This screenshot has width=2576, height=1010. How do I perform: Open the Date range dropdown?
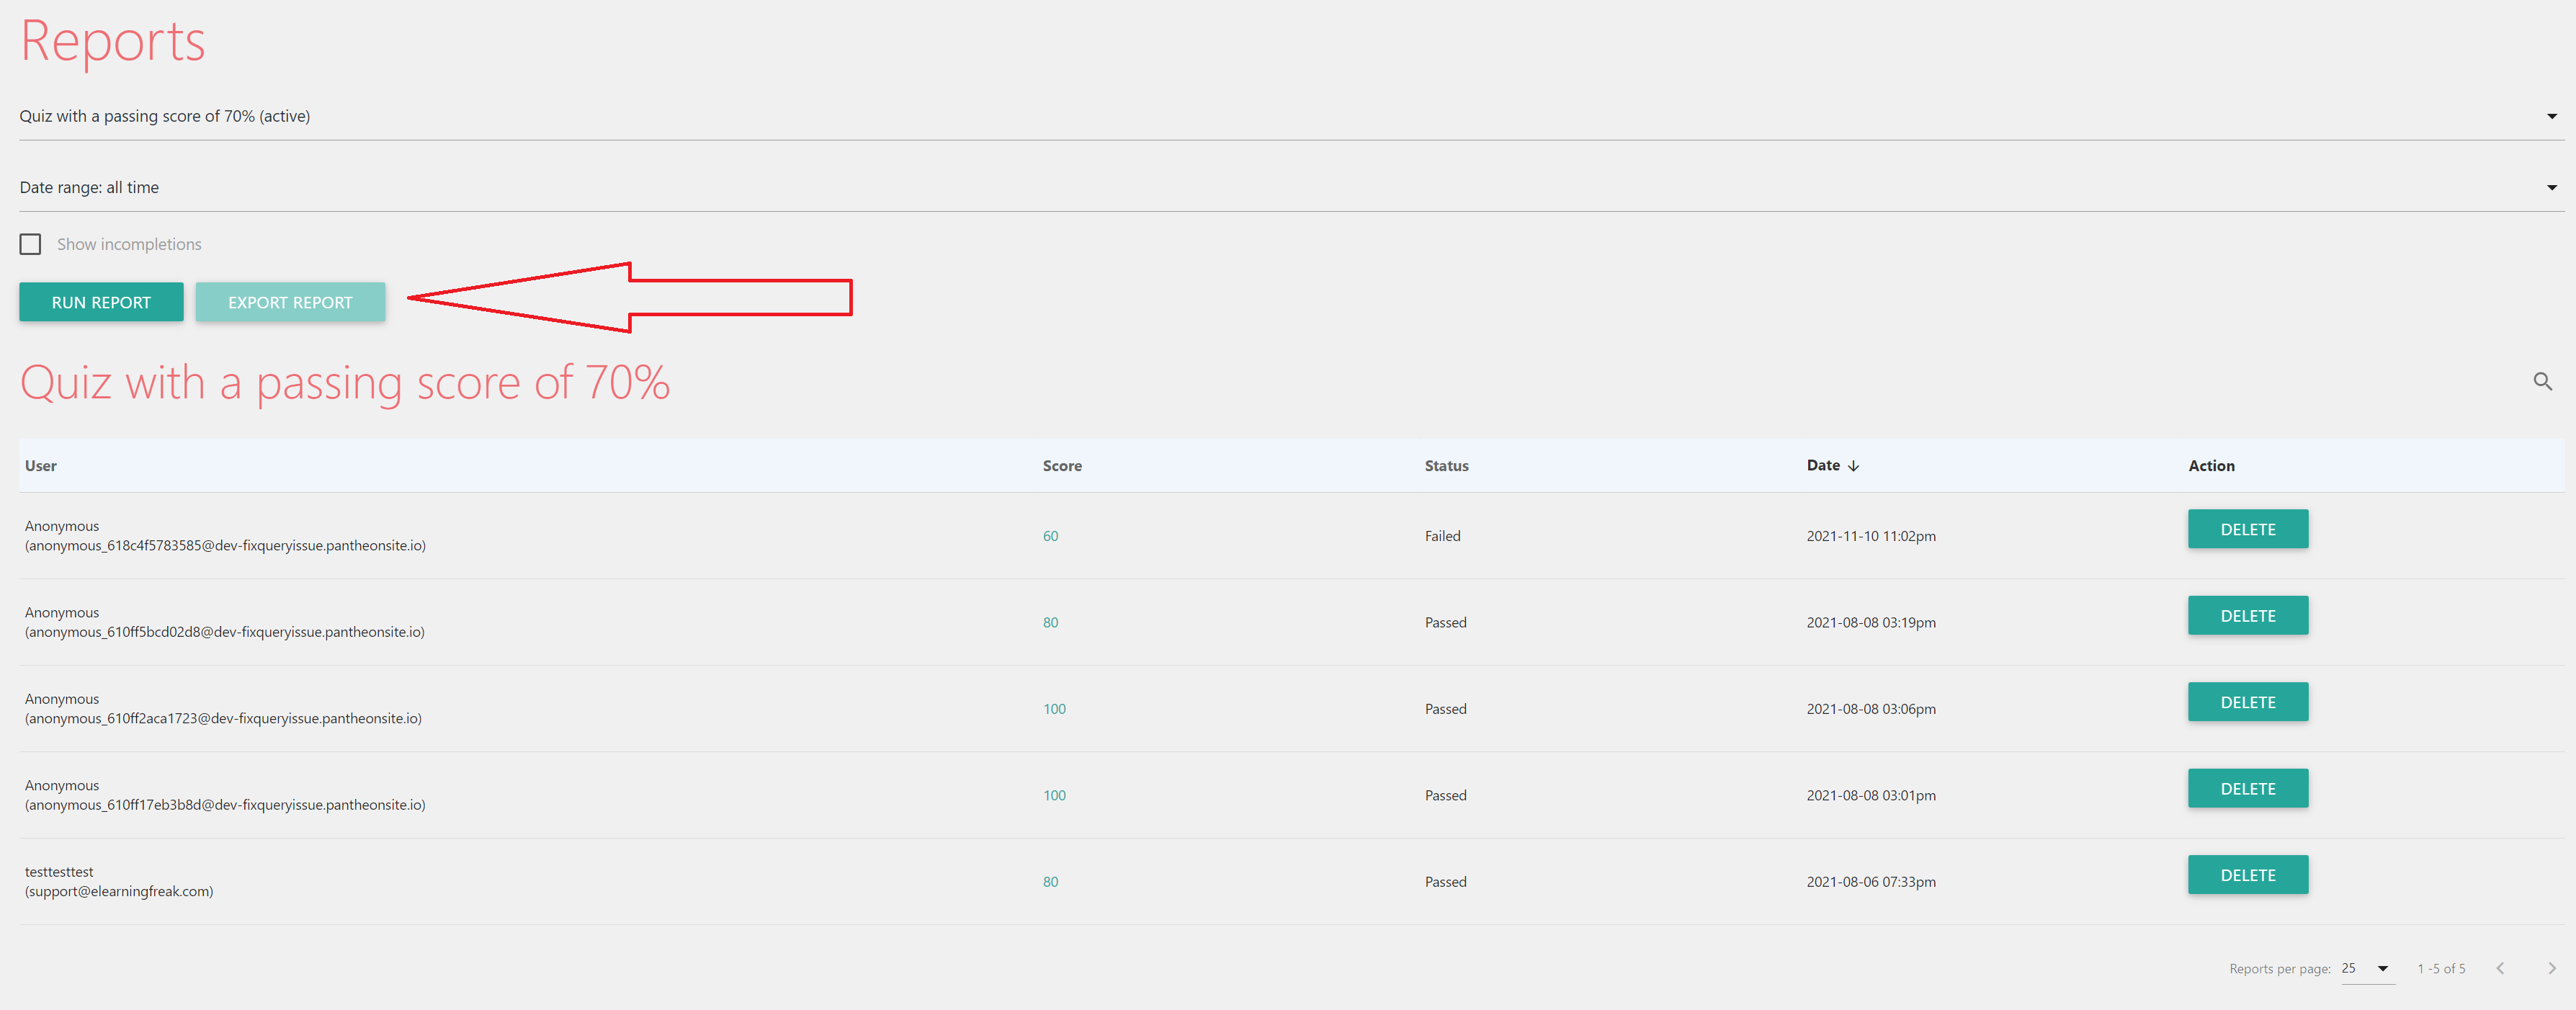pyautogui.click(x=1291, y=187)
